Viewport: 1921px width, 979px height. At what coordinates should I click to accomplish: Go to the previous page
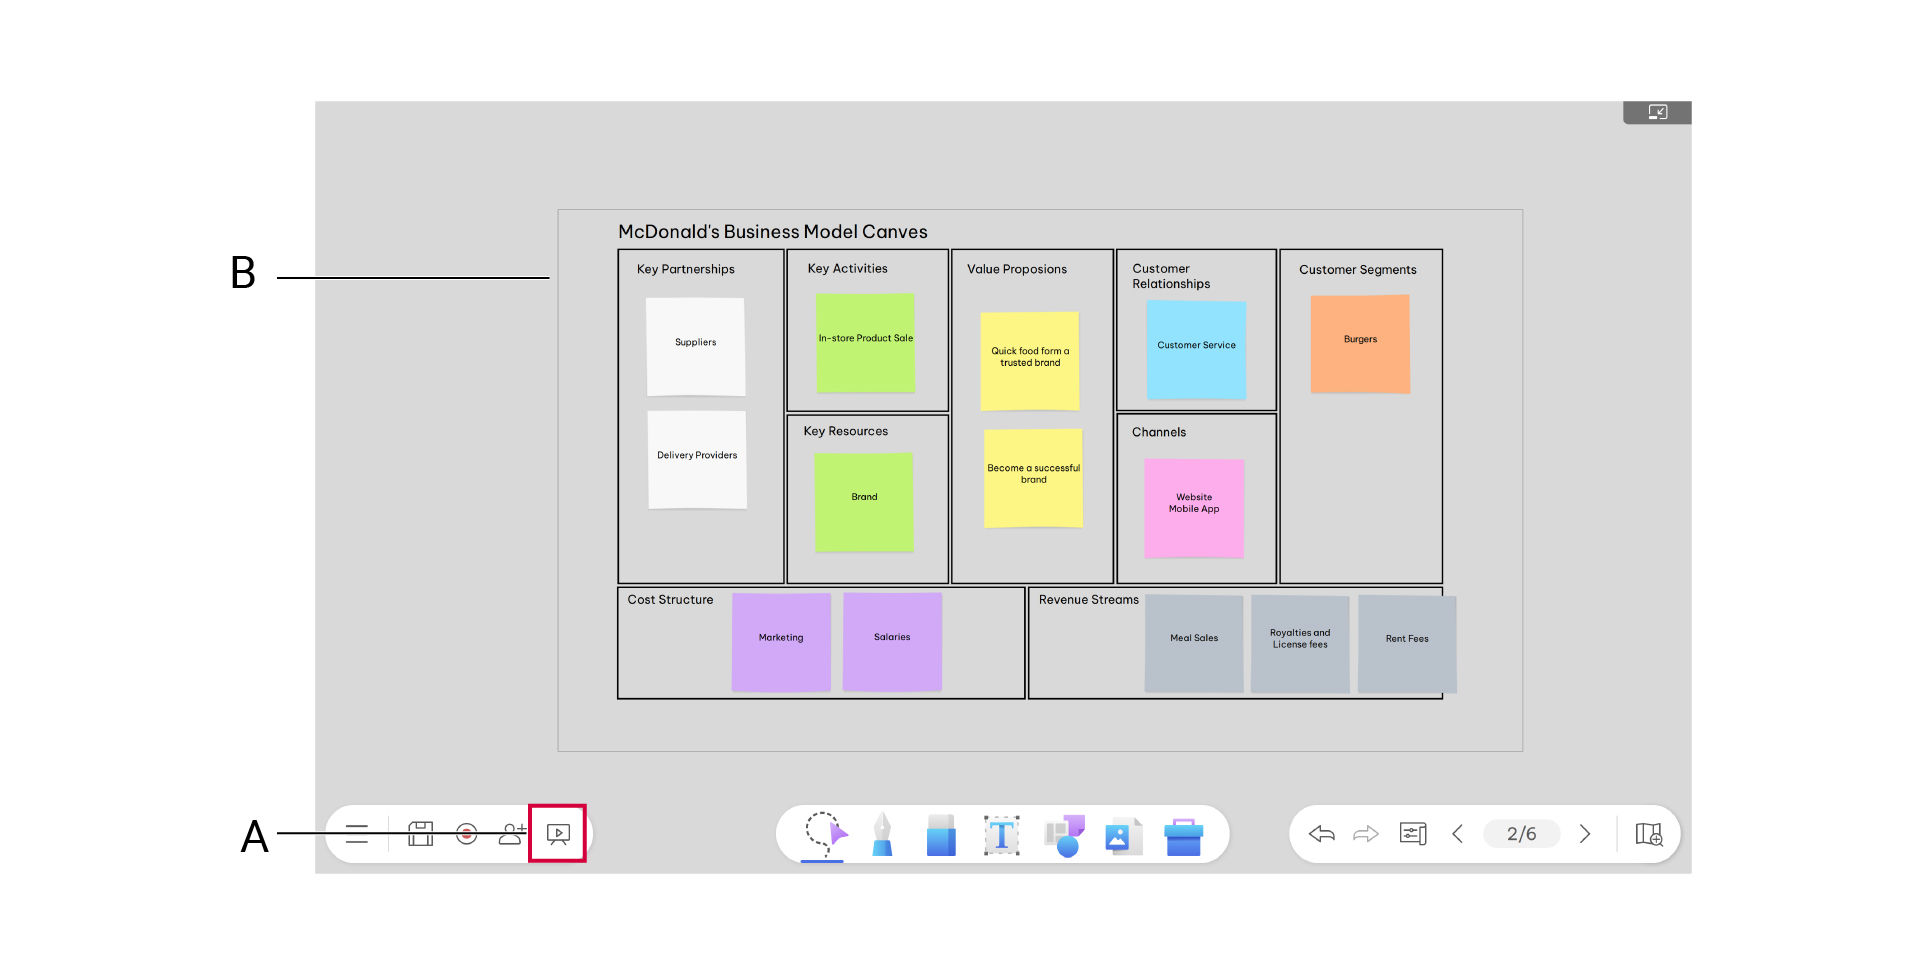pos(1458,834)
